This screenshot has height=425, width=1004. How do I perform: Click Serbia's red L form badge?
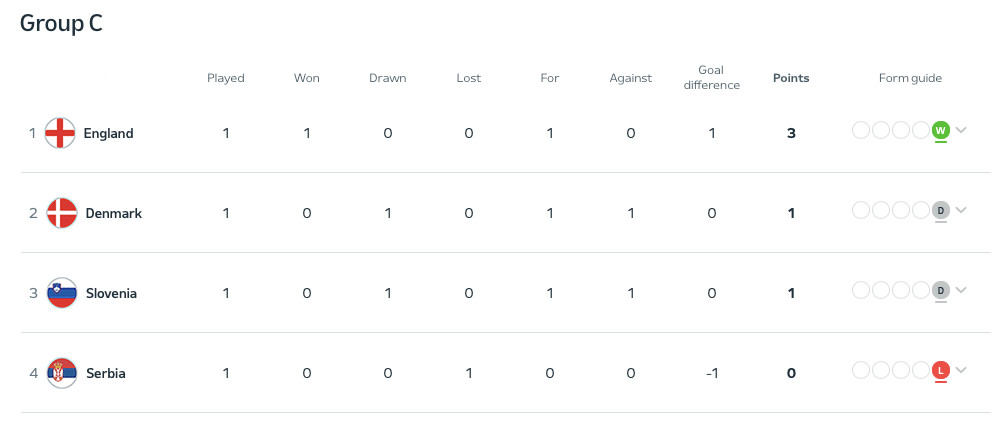click(940, 370)
